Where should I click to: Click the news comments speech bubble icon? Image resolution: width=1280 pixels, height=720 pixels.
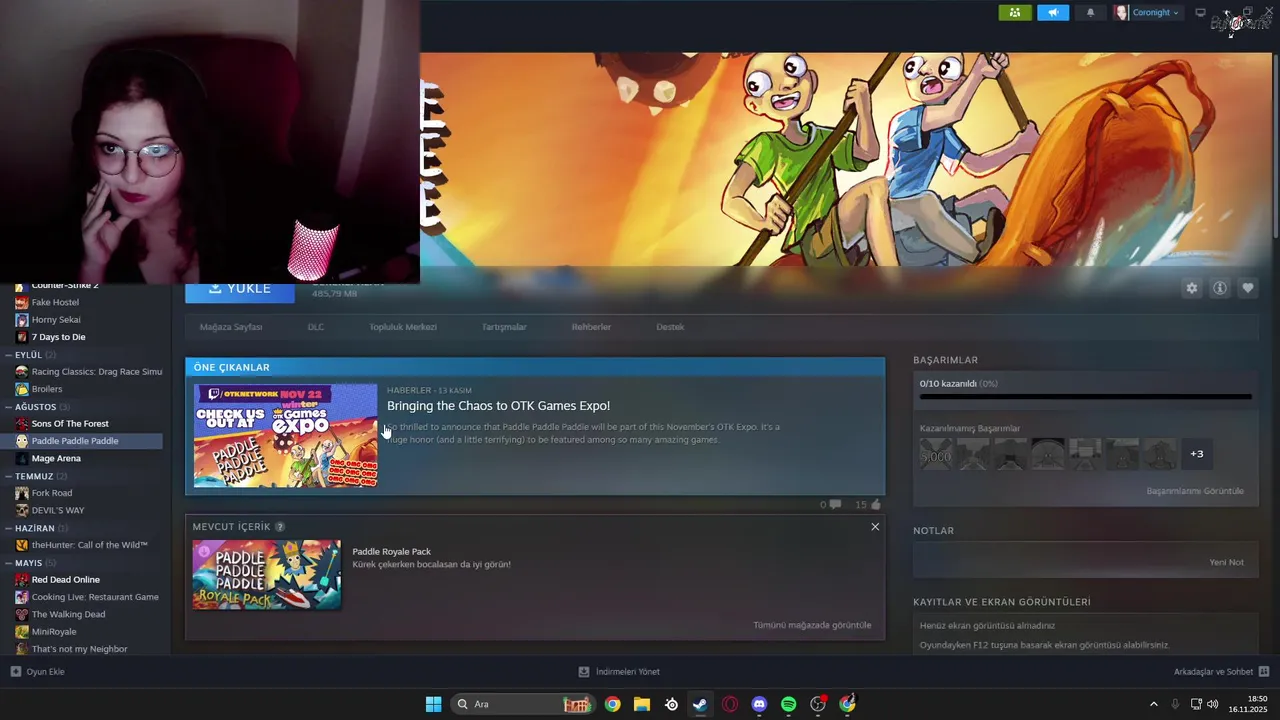(834, 505)
